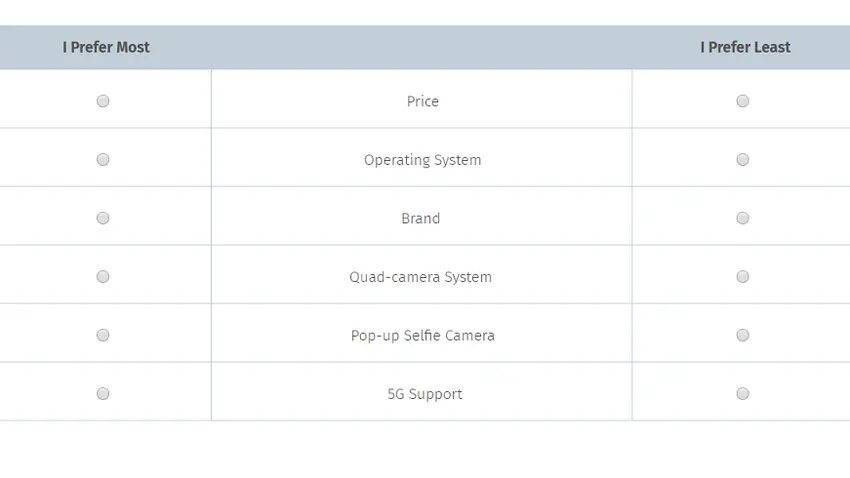Pick Brand in I Prefer Most column

tap(103, 218)
